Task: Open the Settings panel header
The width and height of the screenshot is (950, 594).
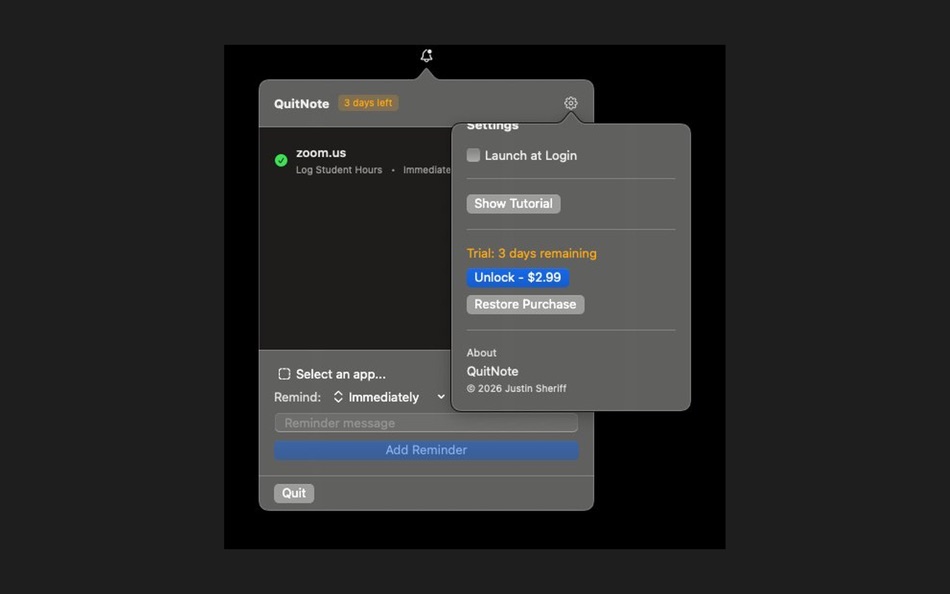Action: pyautogui.click(x=492, y=125)
